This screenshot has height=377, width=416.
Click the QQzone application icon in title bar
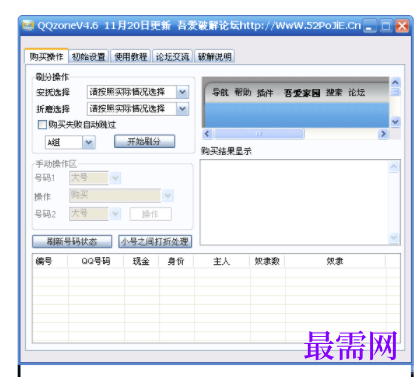28,25
